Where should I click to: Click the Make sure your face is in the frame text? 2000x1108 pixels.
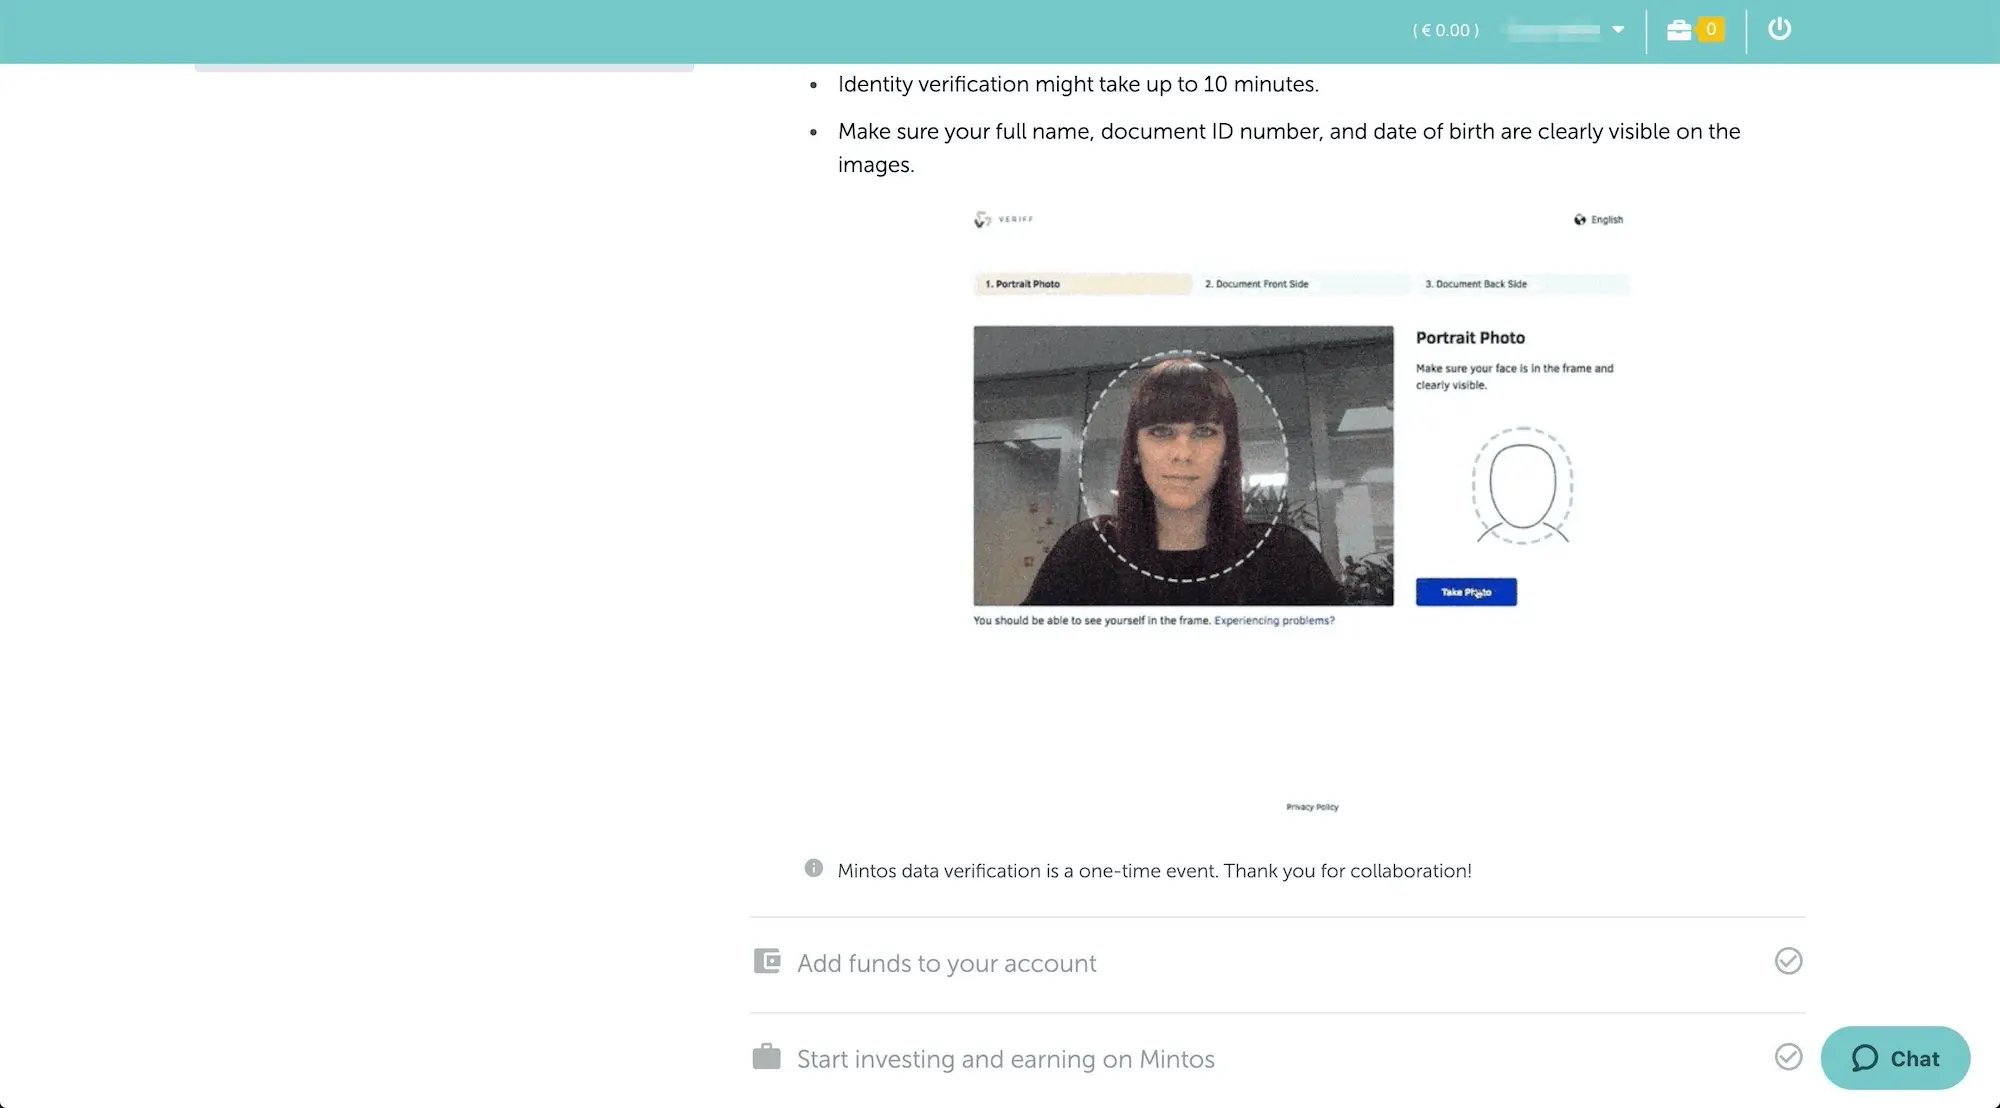tap(1514, 377)
